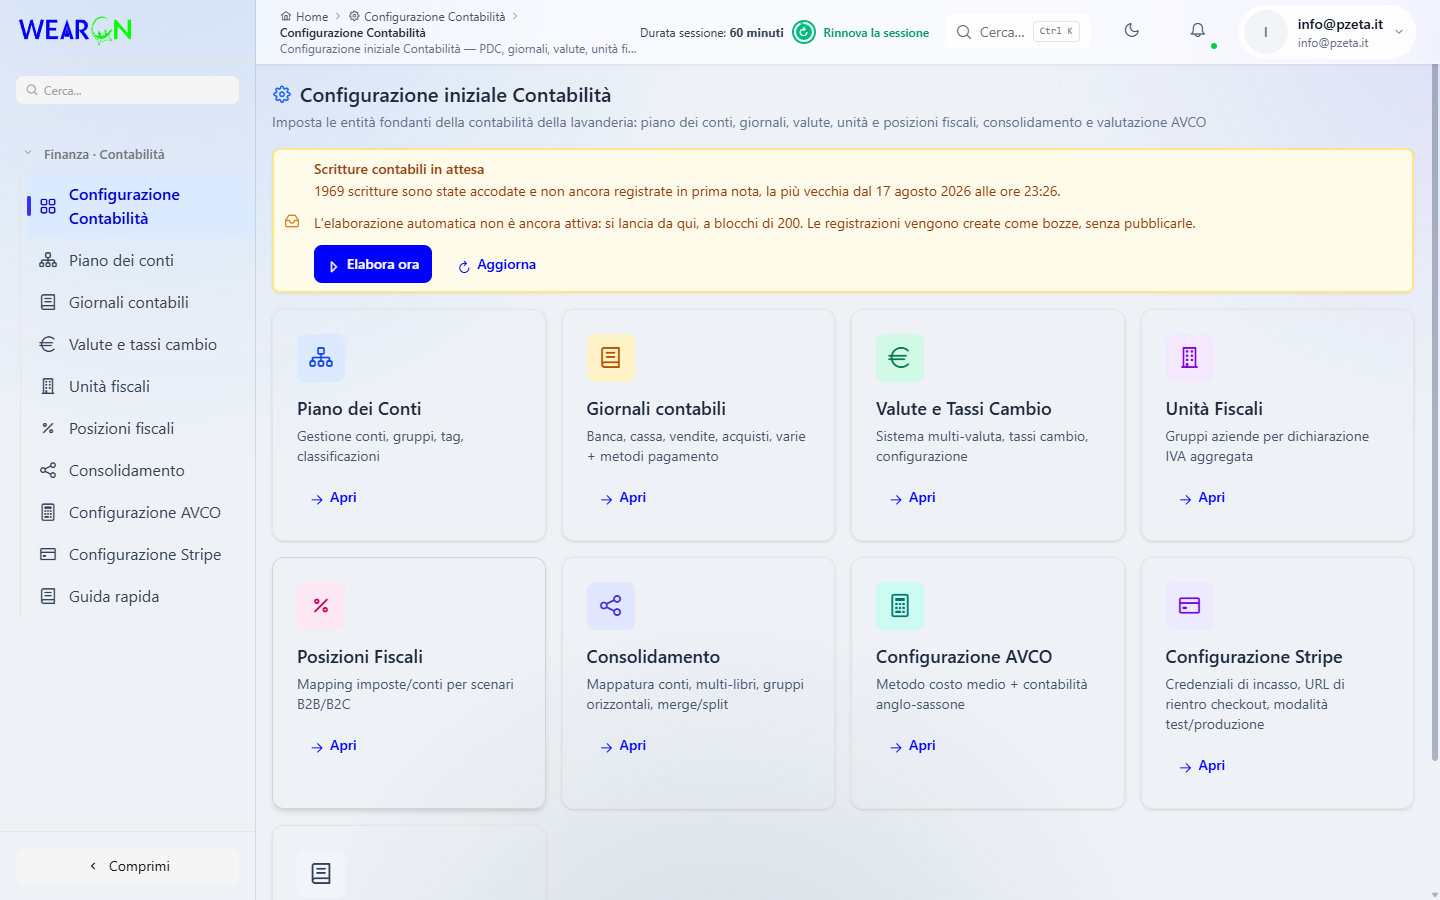Click the page vertical scrollbar
Screen dimensions: 1440x900
[1435, 413]
